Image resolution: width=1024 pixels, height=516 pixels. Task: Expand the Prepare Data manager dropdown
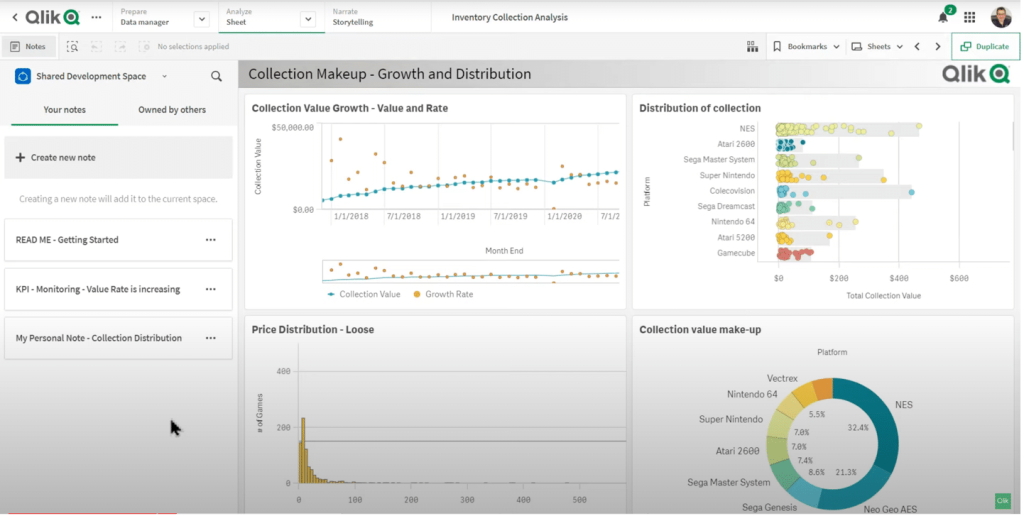[202, 19]
